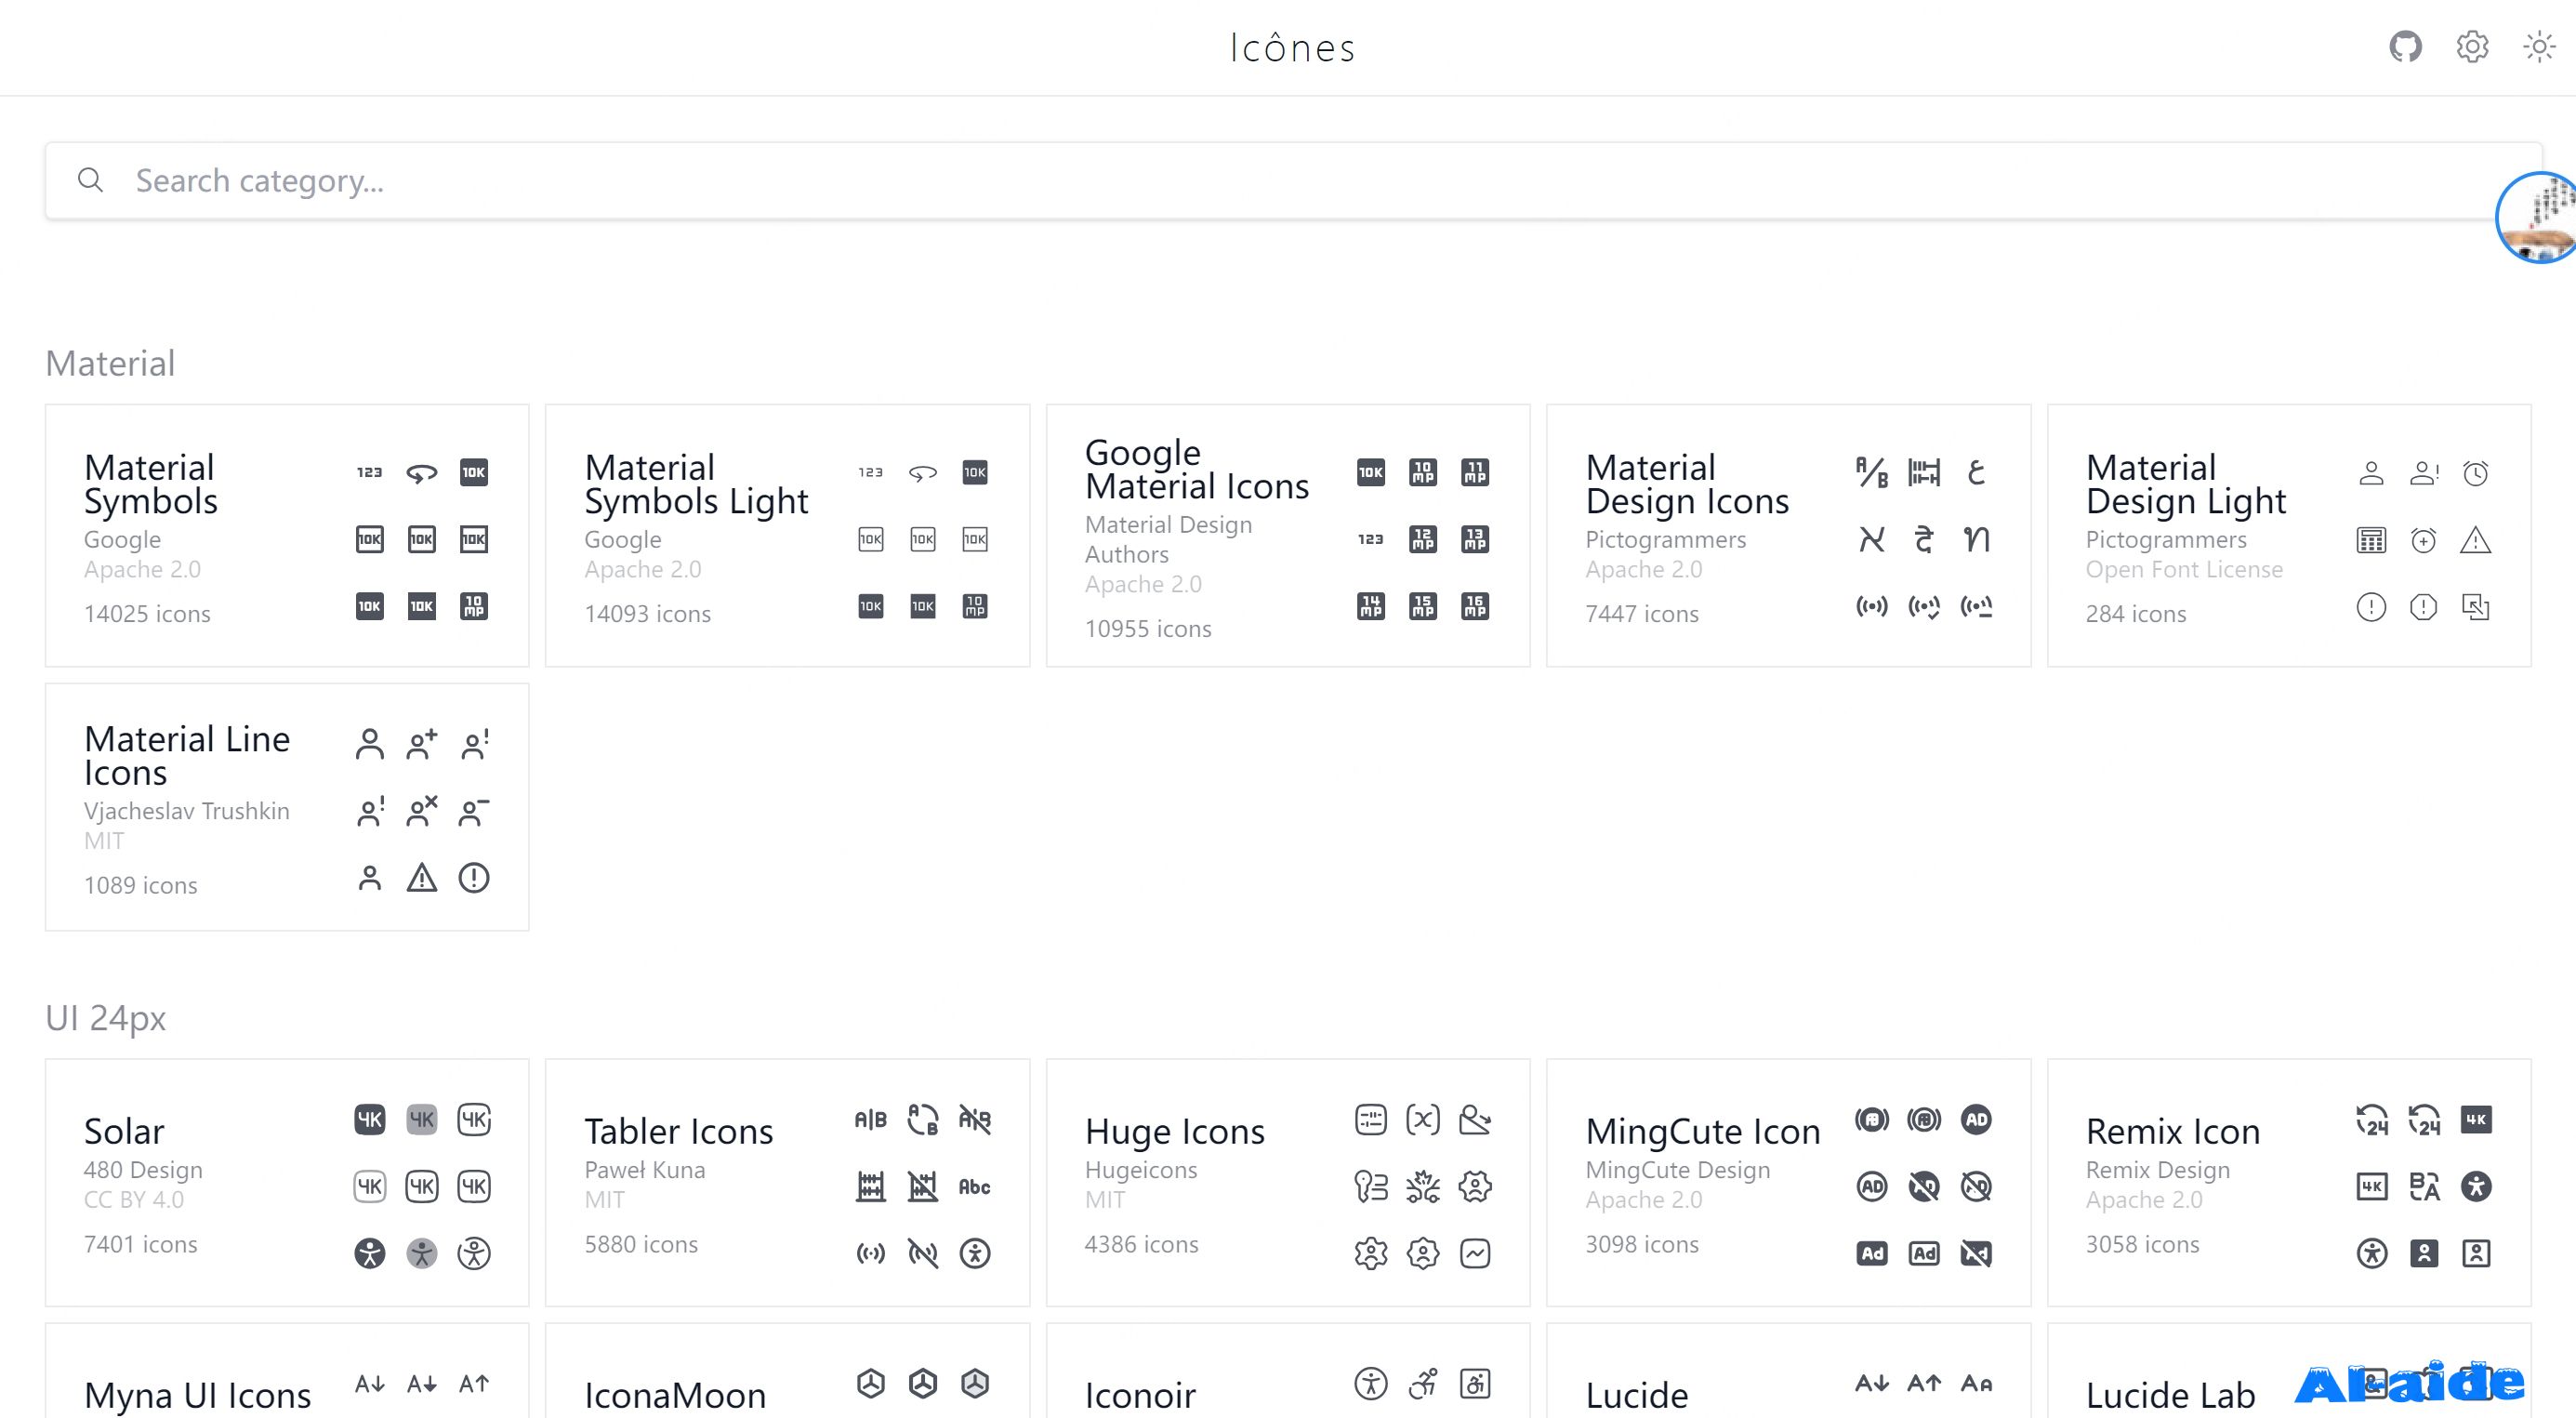This screenshot has height=1418, width=2576.
Task: Click the access point icon in Material Design Icons
Action: tap(1872, 606)
